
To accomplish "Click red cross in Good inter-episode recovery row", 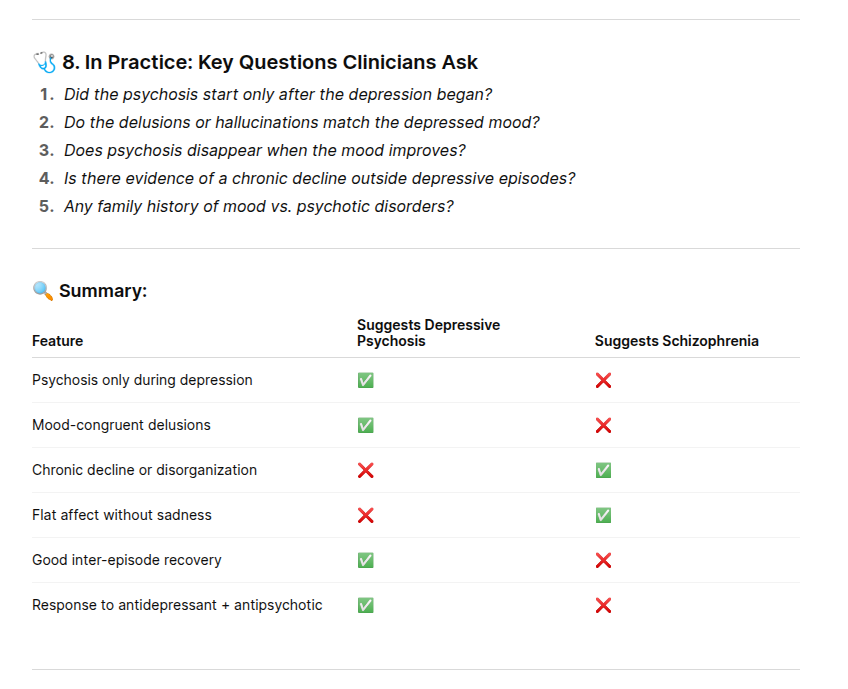I will [x=603, y=560].
